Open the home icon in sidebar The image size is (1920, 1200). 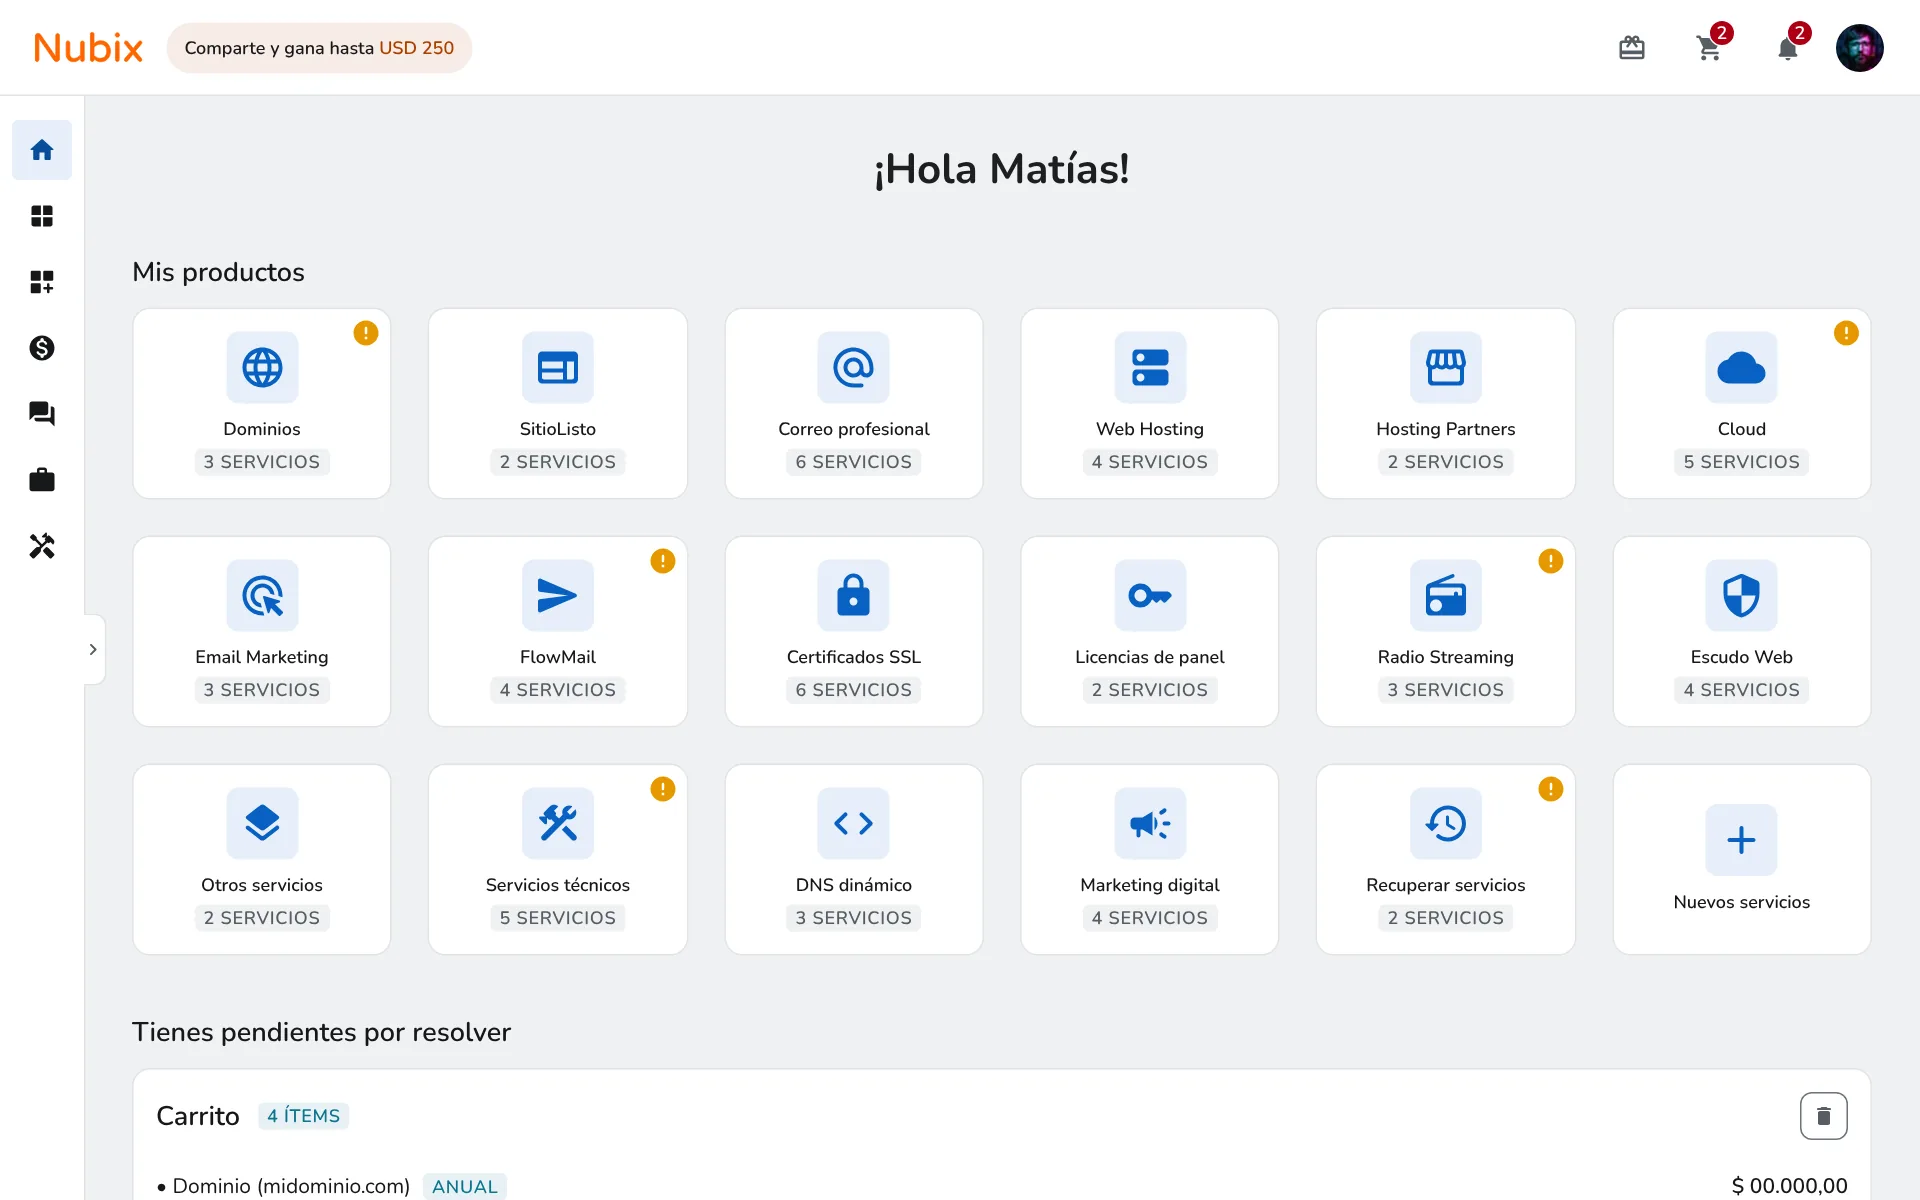coord(42,150)
